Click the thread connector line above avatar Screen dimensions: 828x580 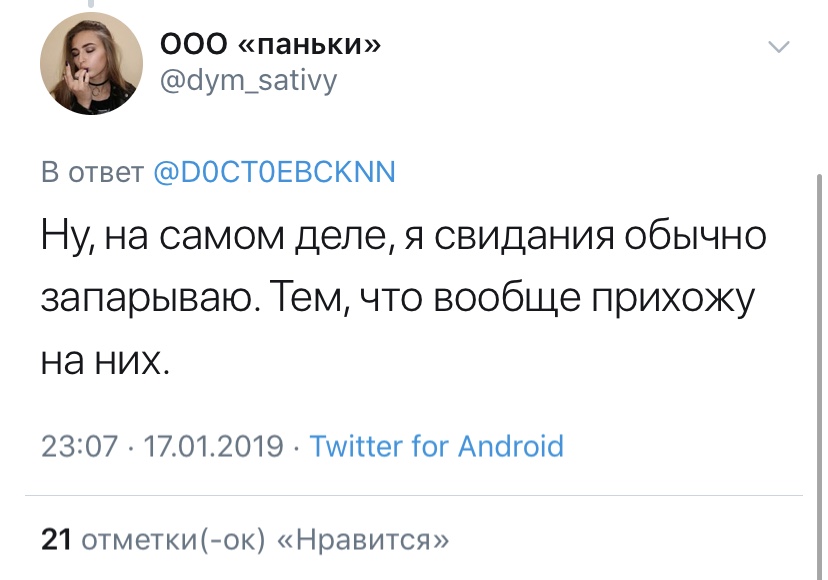(91, 4)
